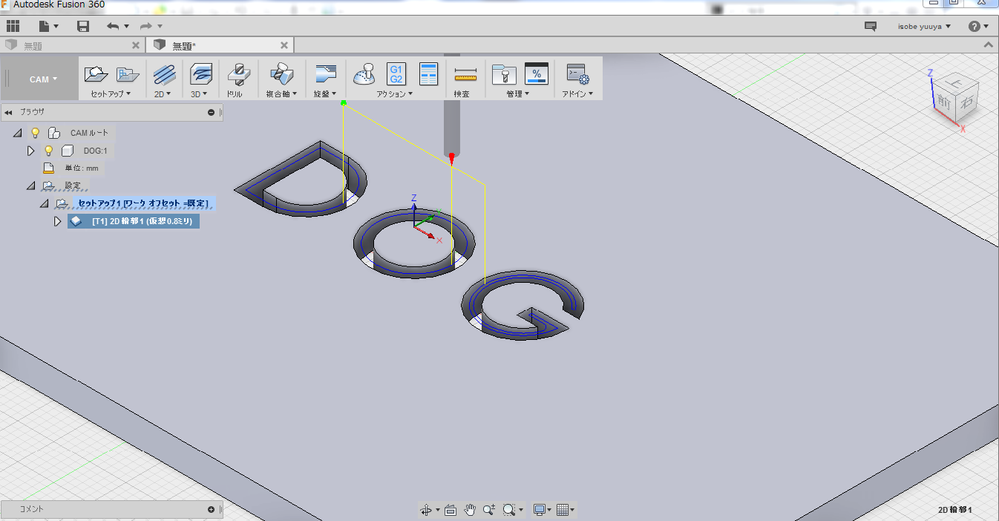Toggle visibility lightbulb for CAM root
This screenshot has width=999, height=521.
pos(35,133)
